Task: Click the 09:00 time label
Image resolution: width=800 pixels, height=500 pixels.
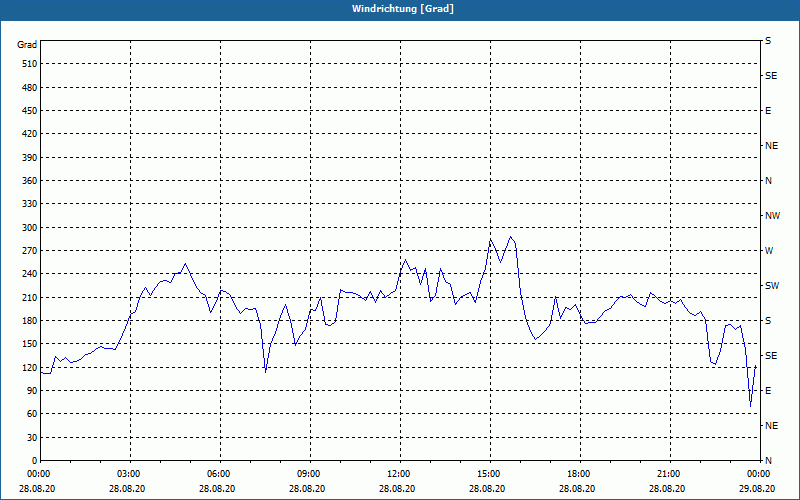Action: pyautogui.click(x=310, y=474)
